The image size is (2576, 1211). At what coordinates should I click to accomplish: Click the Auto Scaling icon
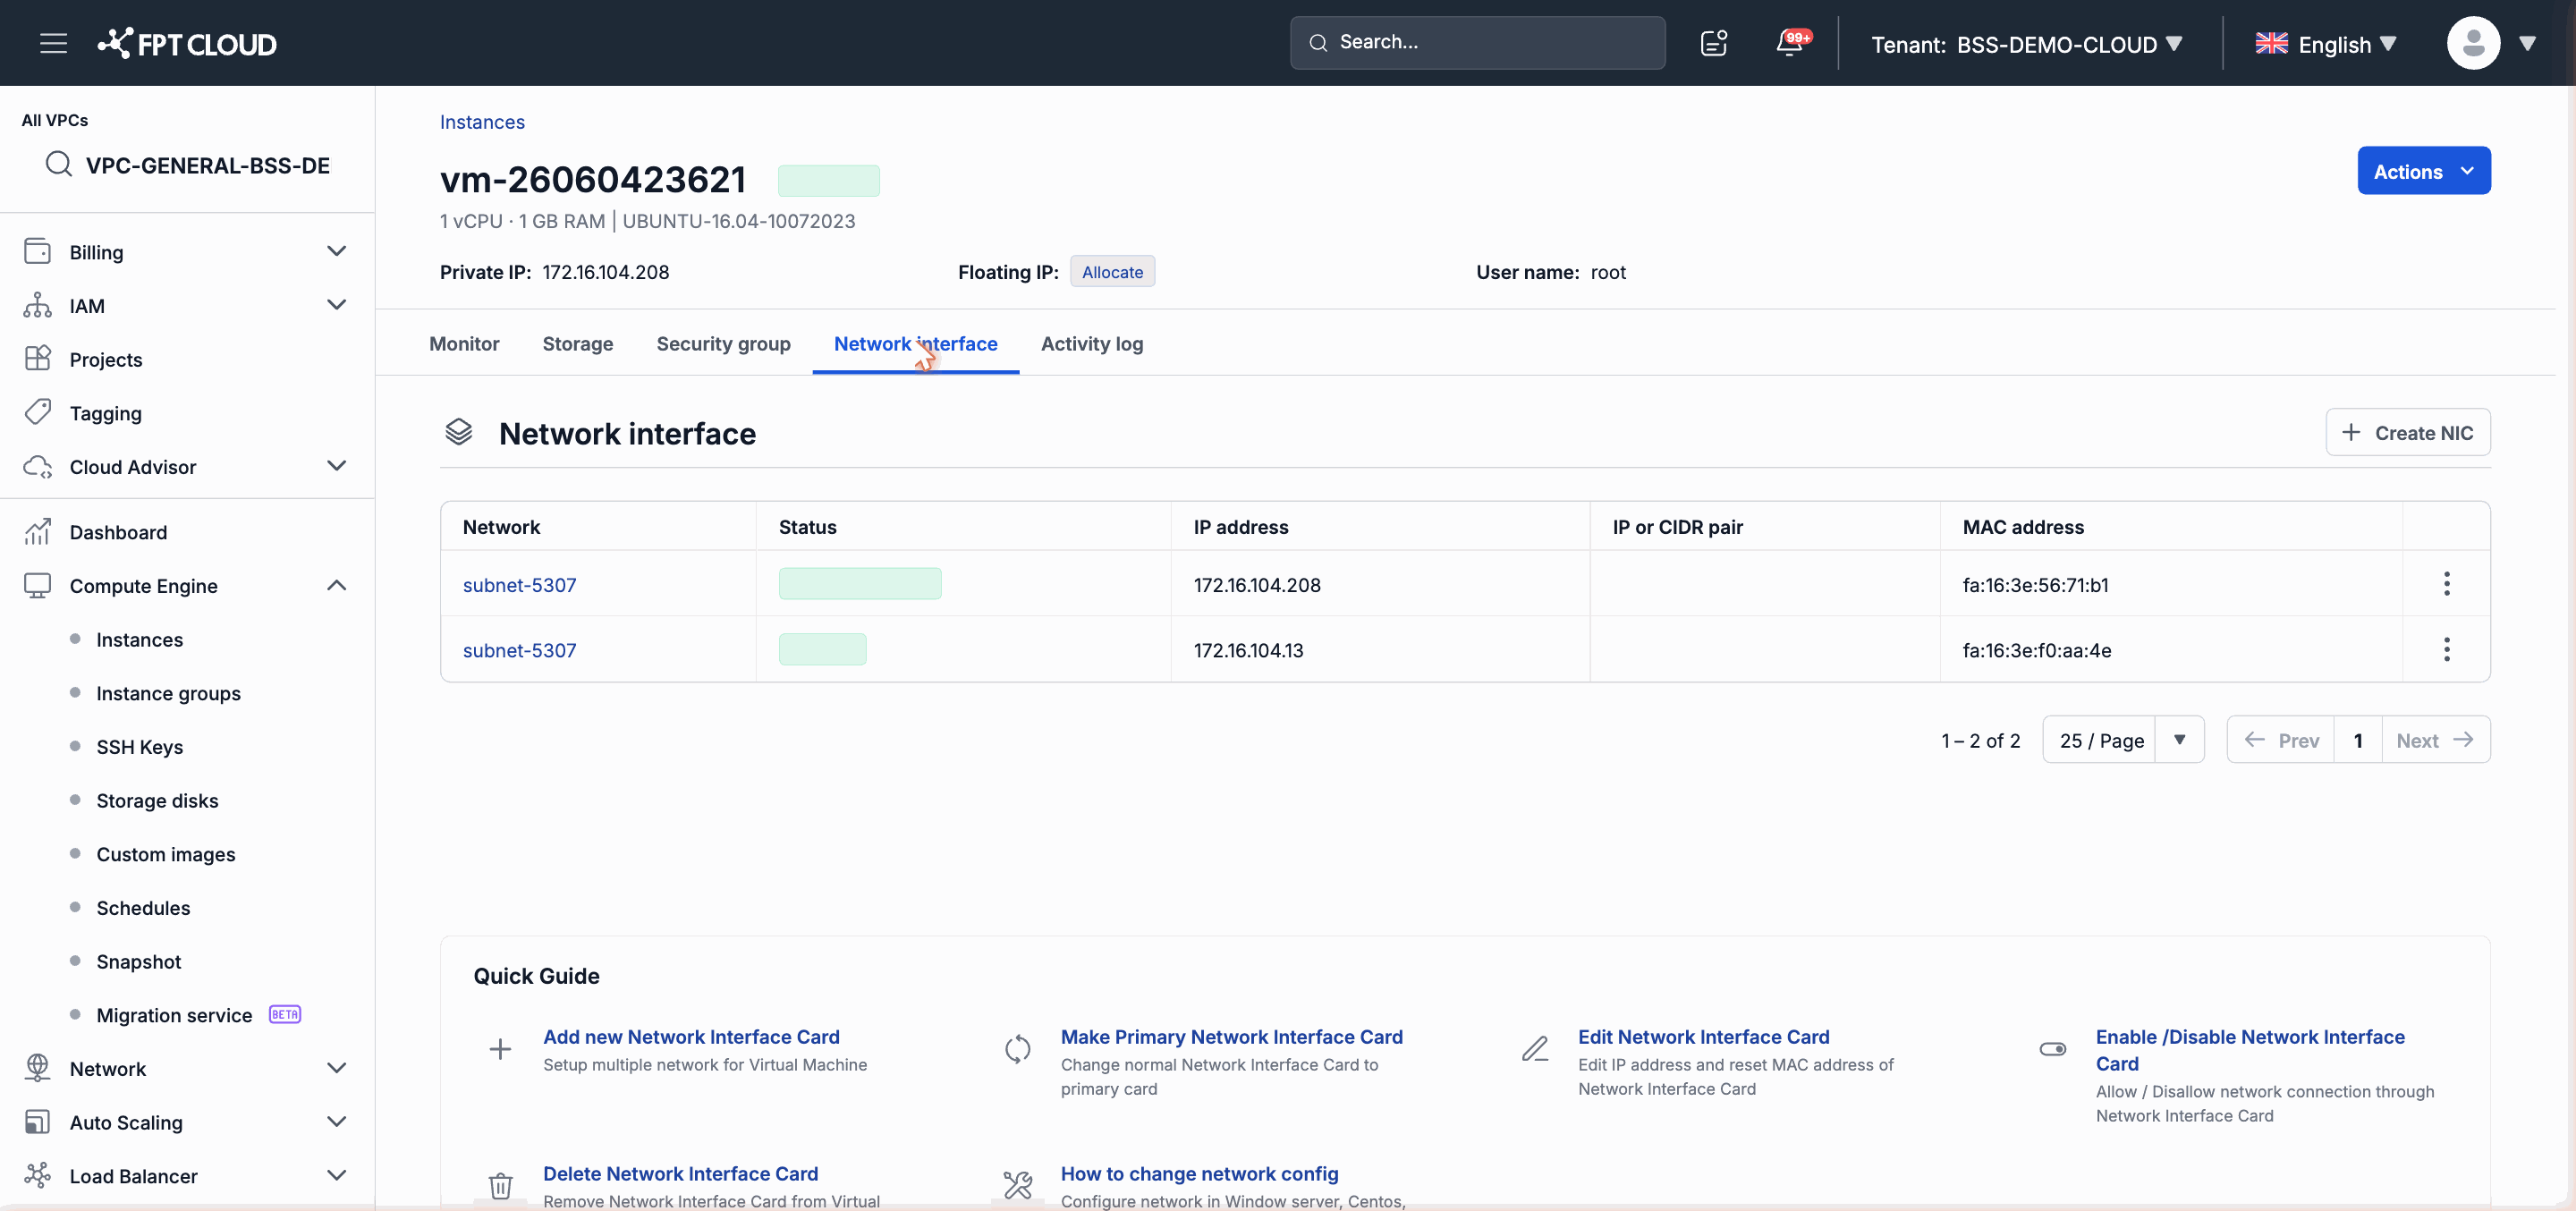[x=37, y=1122]
